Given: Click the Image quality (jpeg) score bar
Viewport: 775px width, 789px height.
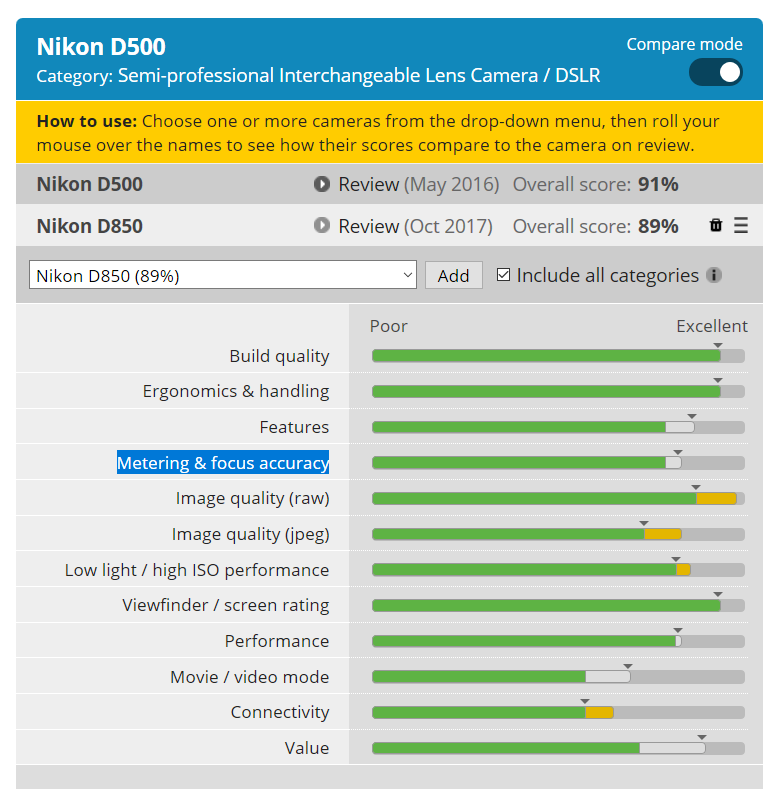Looking at the screenshot, I should tap(558, 534).
